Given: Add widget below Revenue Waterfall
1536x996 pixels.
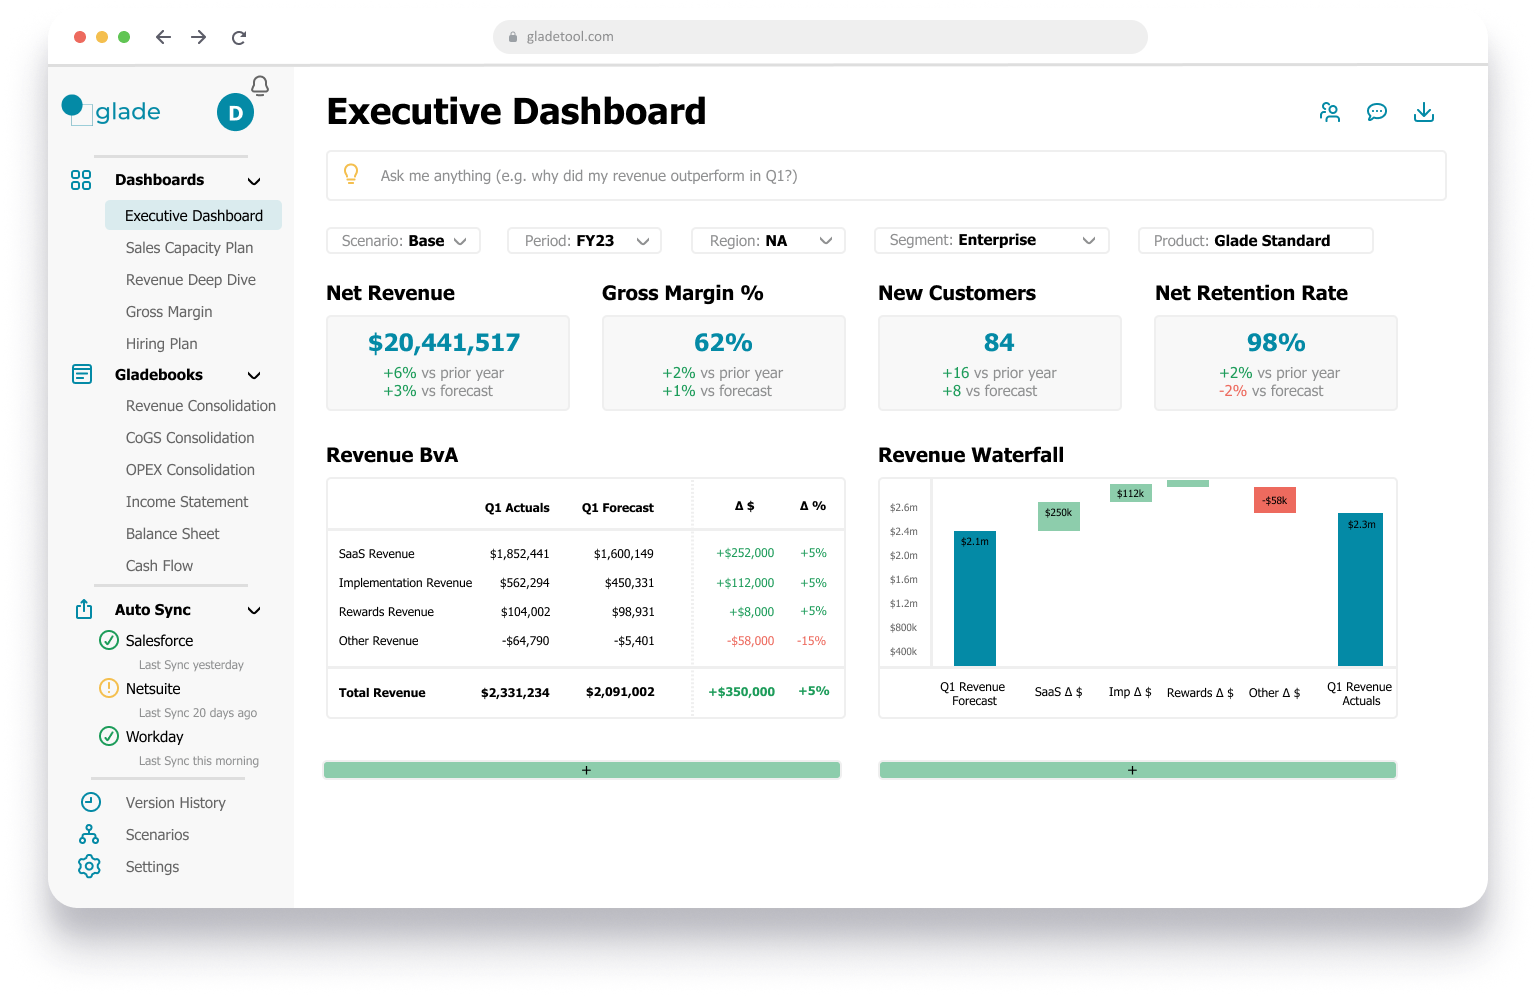Looking at the screenshot, I should tap(1137, 770).
